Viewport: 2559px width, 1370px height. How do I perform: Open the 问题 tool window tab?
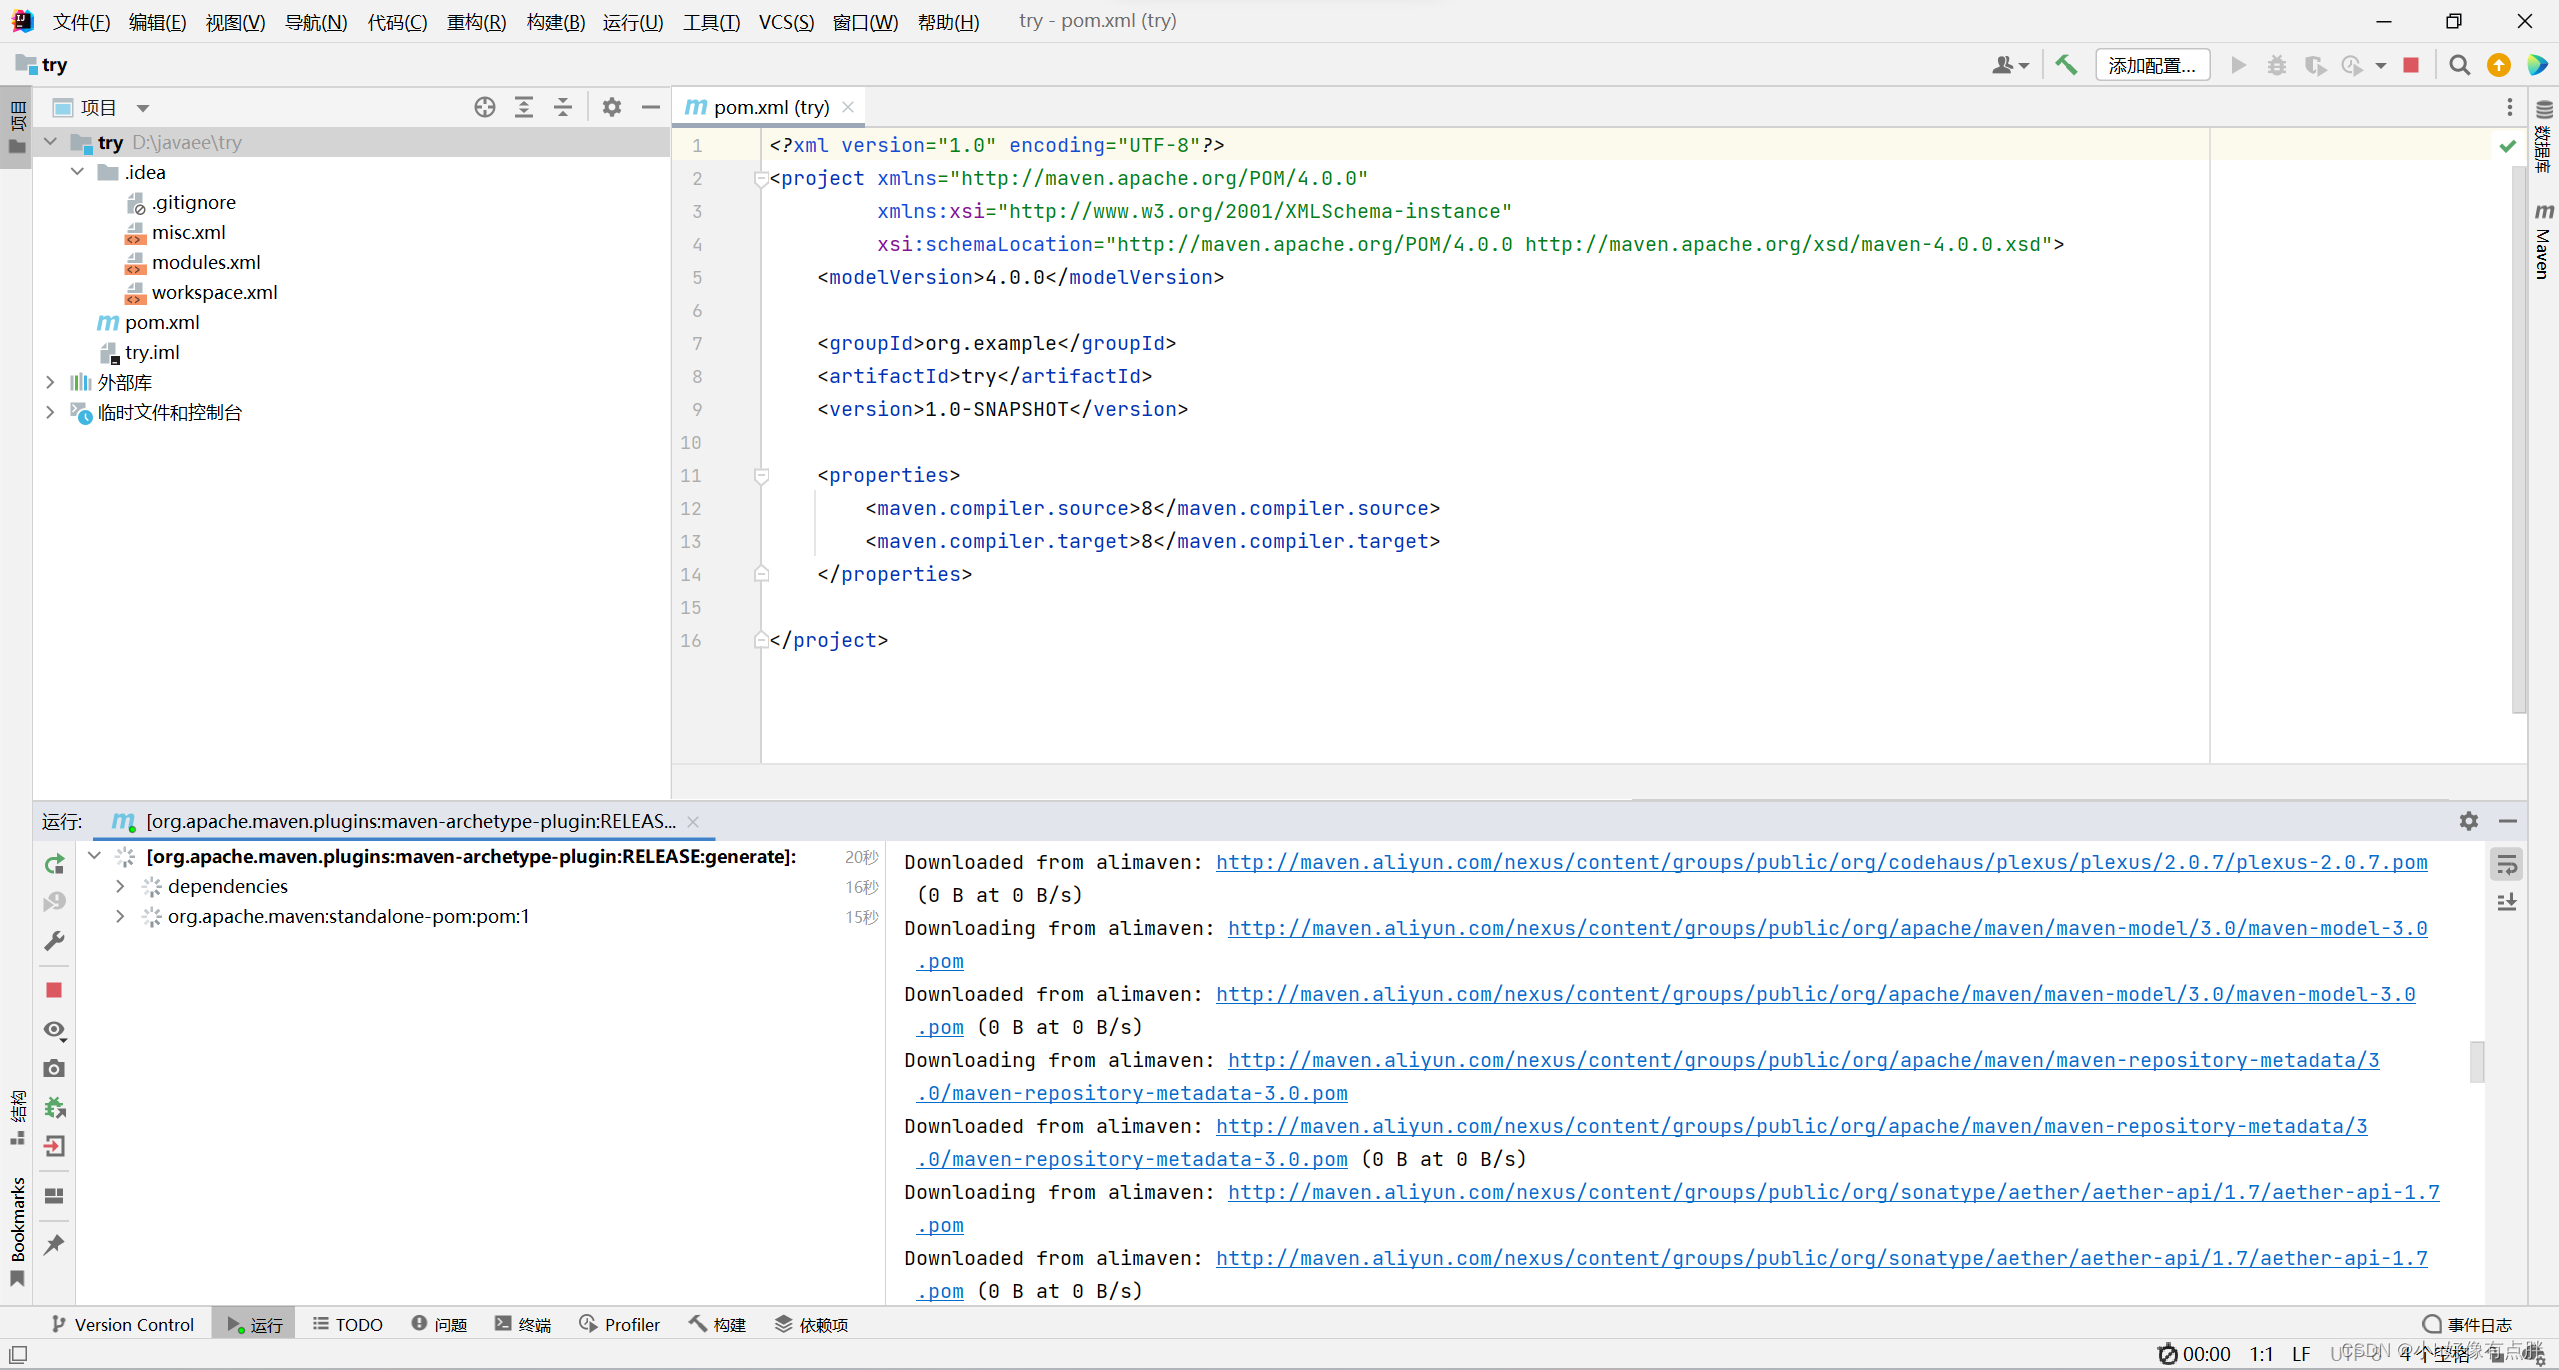point(440,1324)
